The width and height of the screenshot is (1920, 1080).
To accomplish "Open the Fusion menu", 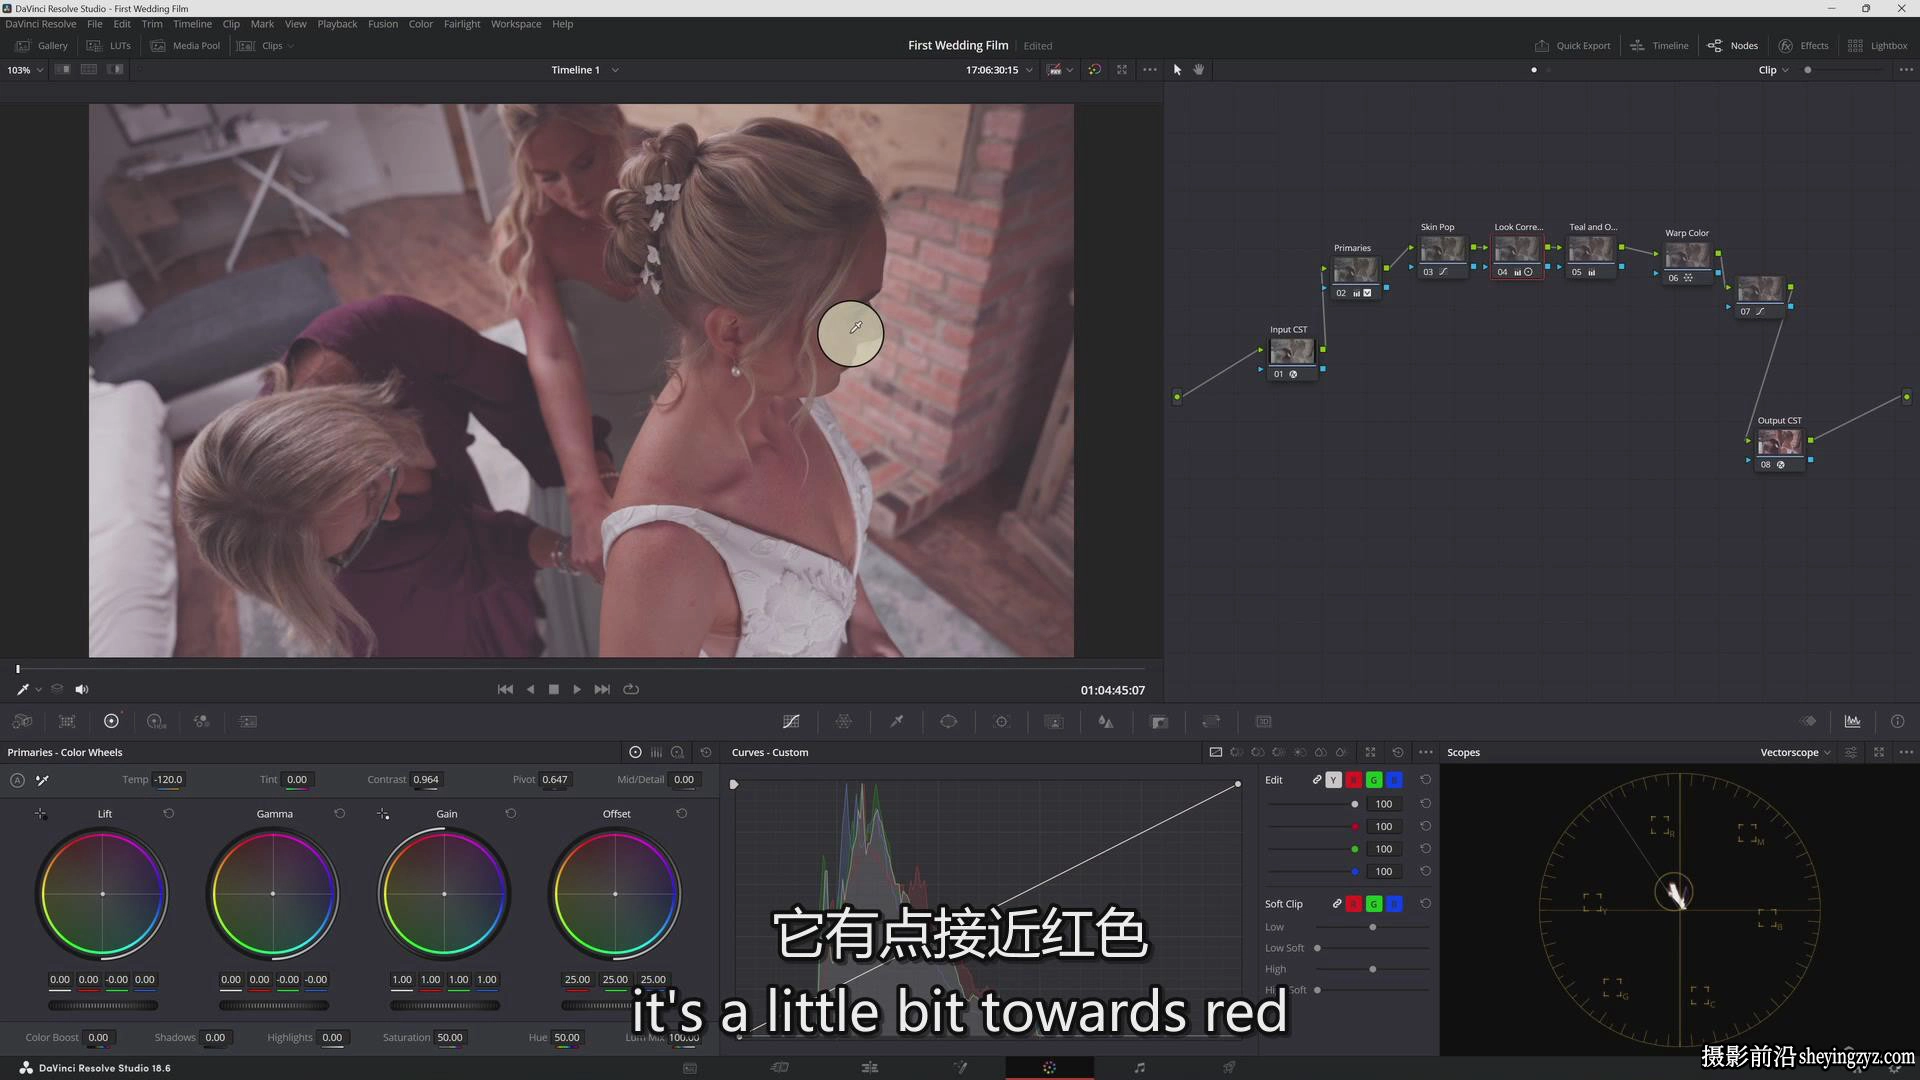I will 383,24.
